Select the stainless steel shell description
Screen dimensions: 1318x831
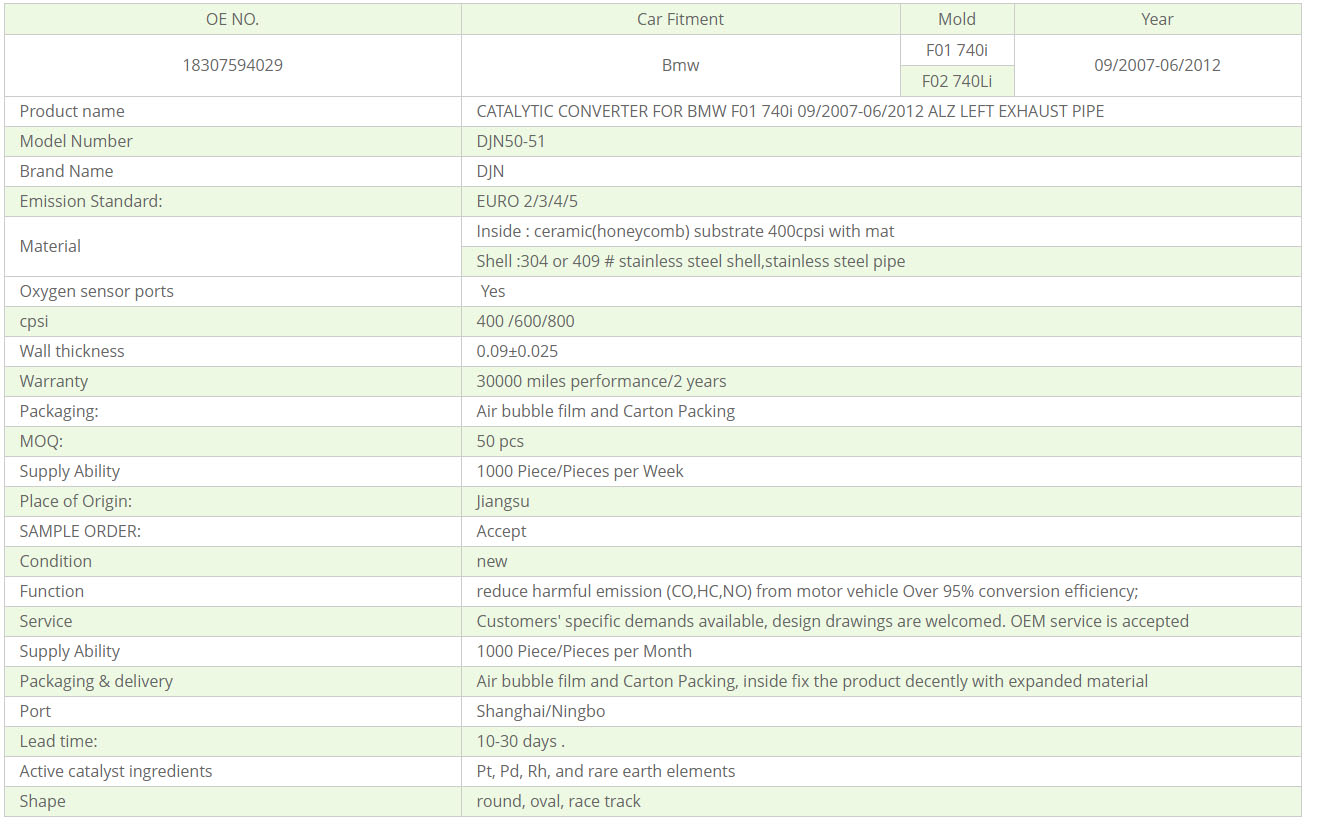(x=690, y=261)
